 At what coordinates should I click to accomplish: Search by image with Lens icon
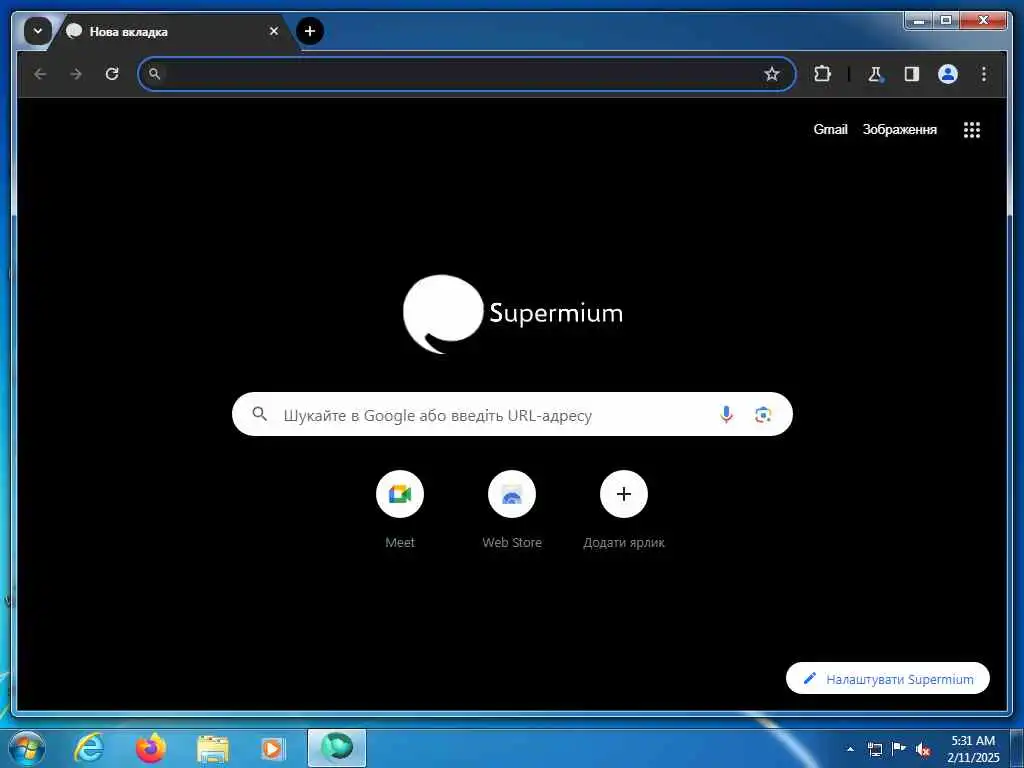763,414
